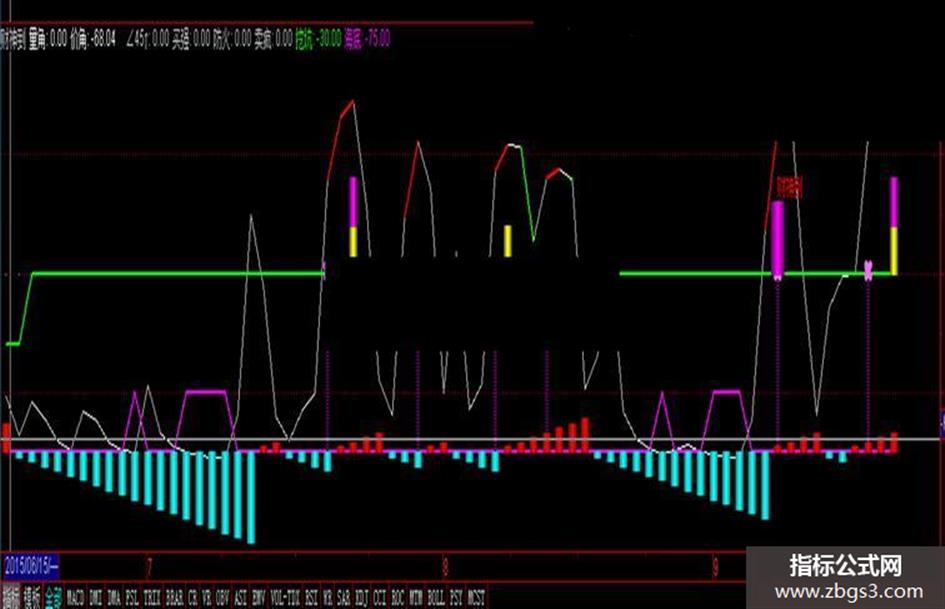Open the BOLL indicator tab
This screenshot has height=609, width=945.
click(x=436, y=598)
